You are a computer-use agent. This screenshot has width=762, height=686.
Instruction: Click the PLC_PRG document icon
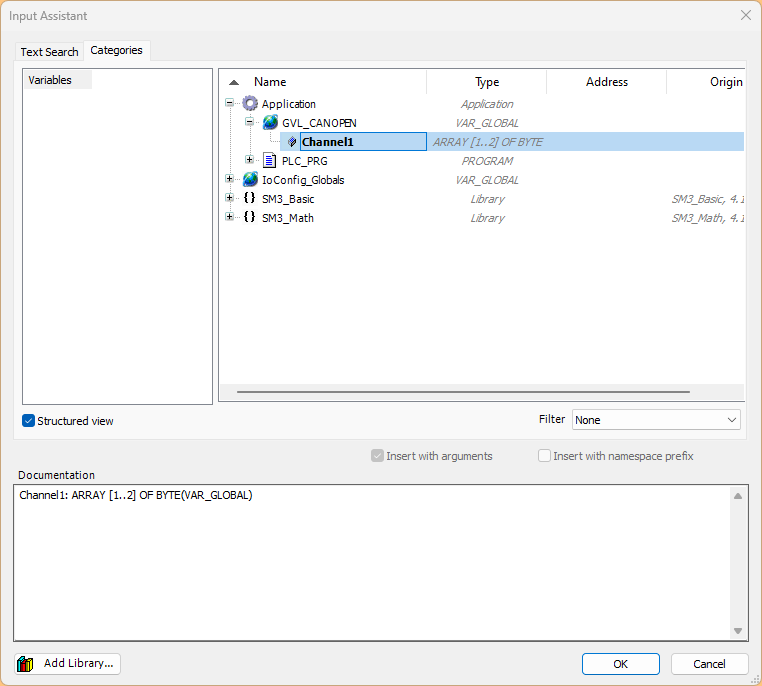pyautogui.click(x=269, y=160)
